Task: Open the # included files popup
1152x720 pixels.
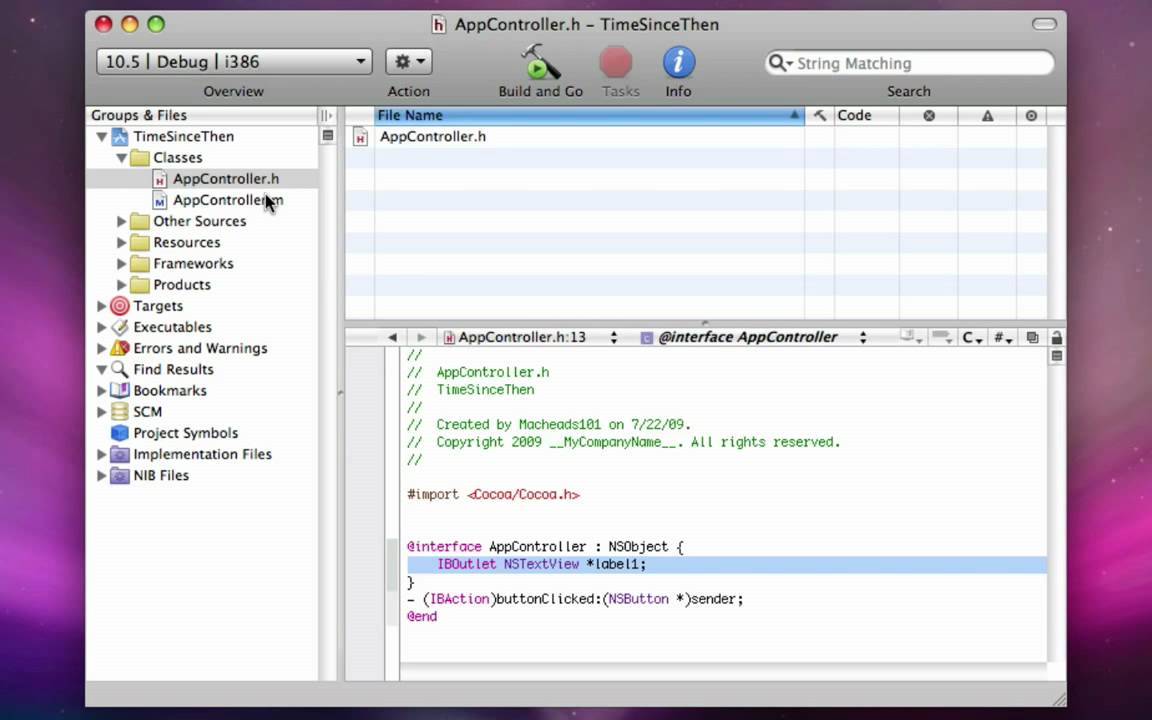Action: click(1003, 337)
